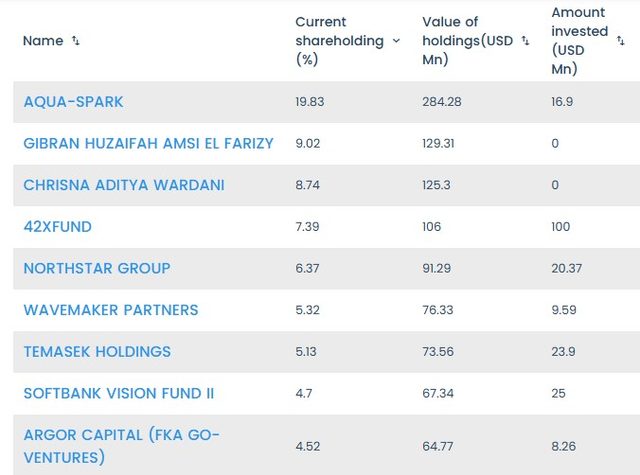Click the sort icon beside the Name header
640x475 pixels.
click(x=76, y=41)
